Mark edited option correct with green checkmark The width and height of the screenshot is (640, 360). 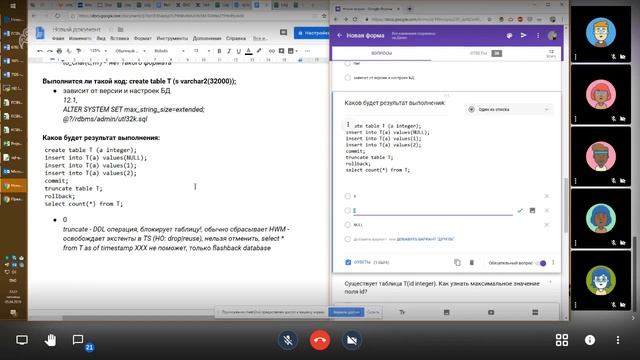pos(520,211)
